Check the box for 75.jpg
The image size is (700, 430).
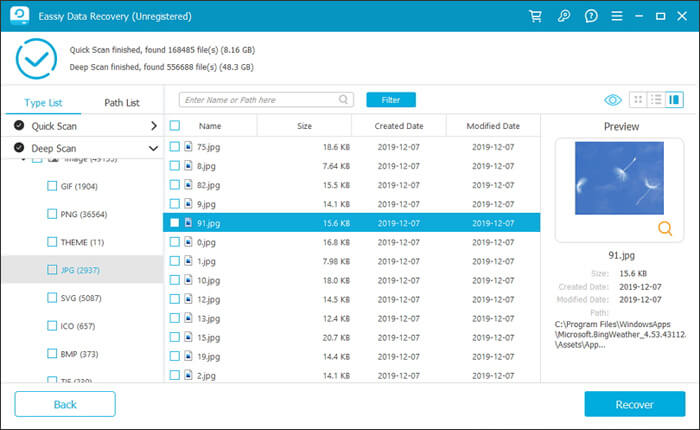pos(175,147)
